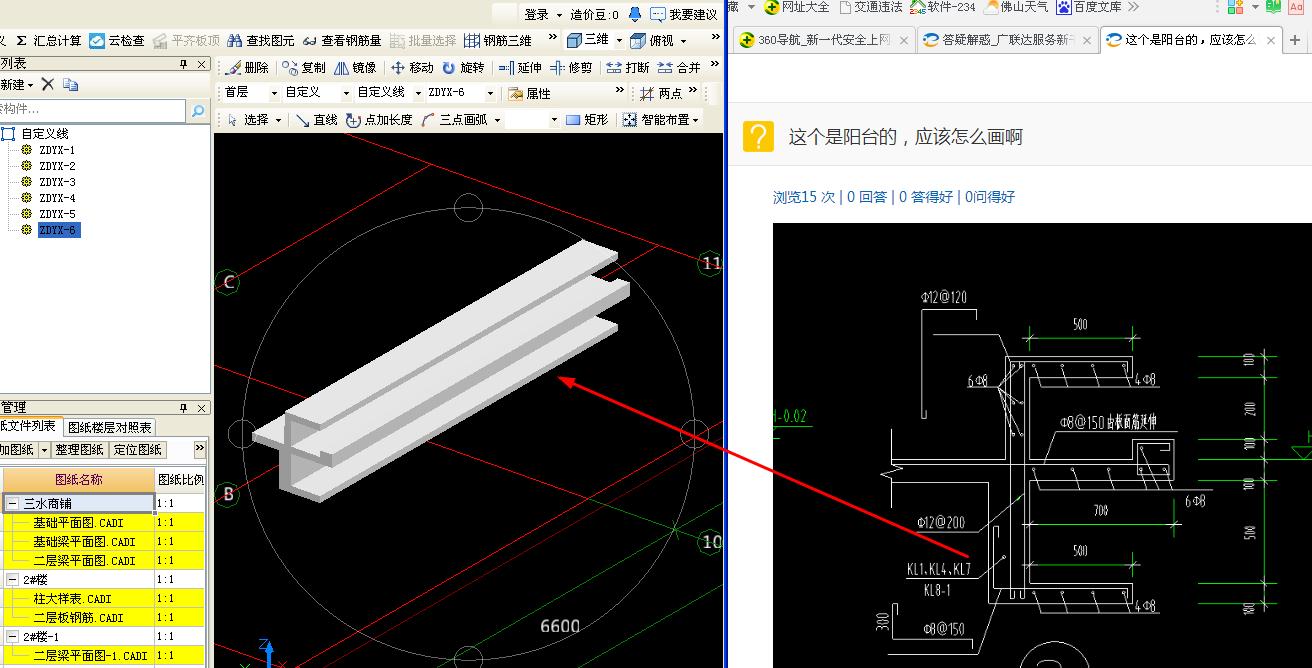1312x668 pixels.
Task: Select ZDYX-3 in component tree
Action: pyautogui.click(x=57, y=182)
